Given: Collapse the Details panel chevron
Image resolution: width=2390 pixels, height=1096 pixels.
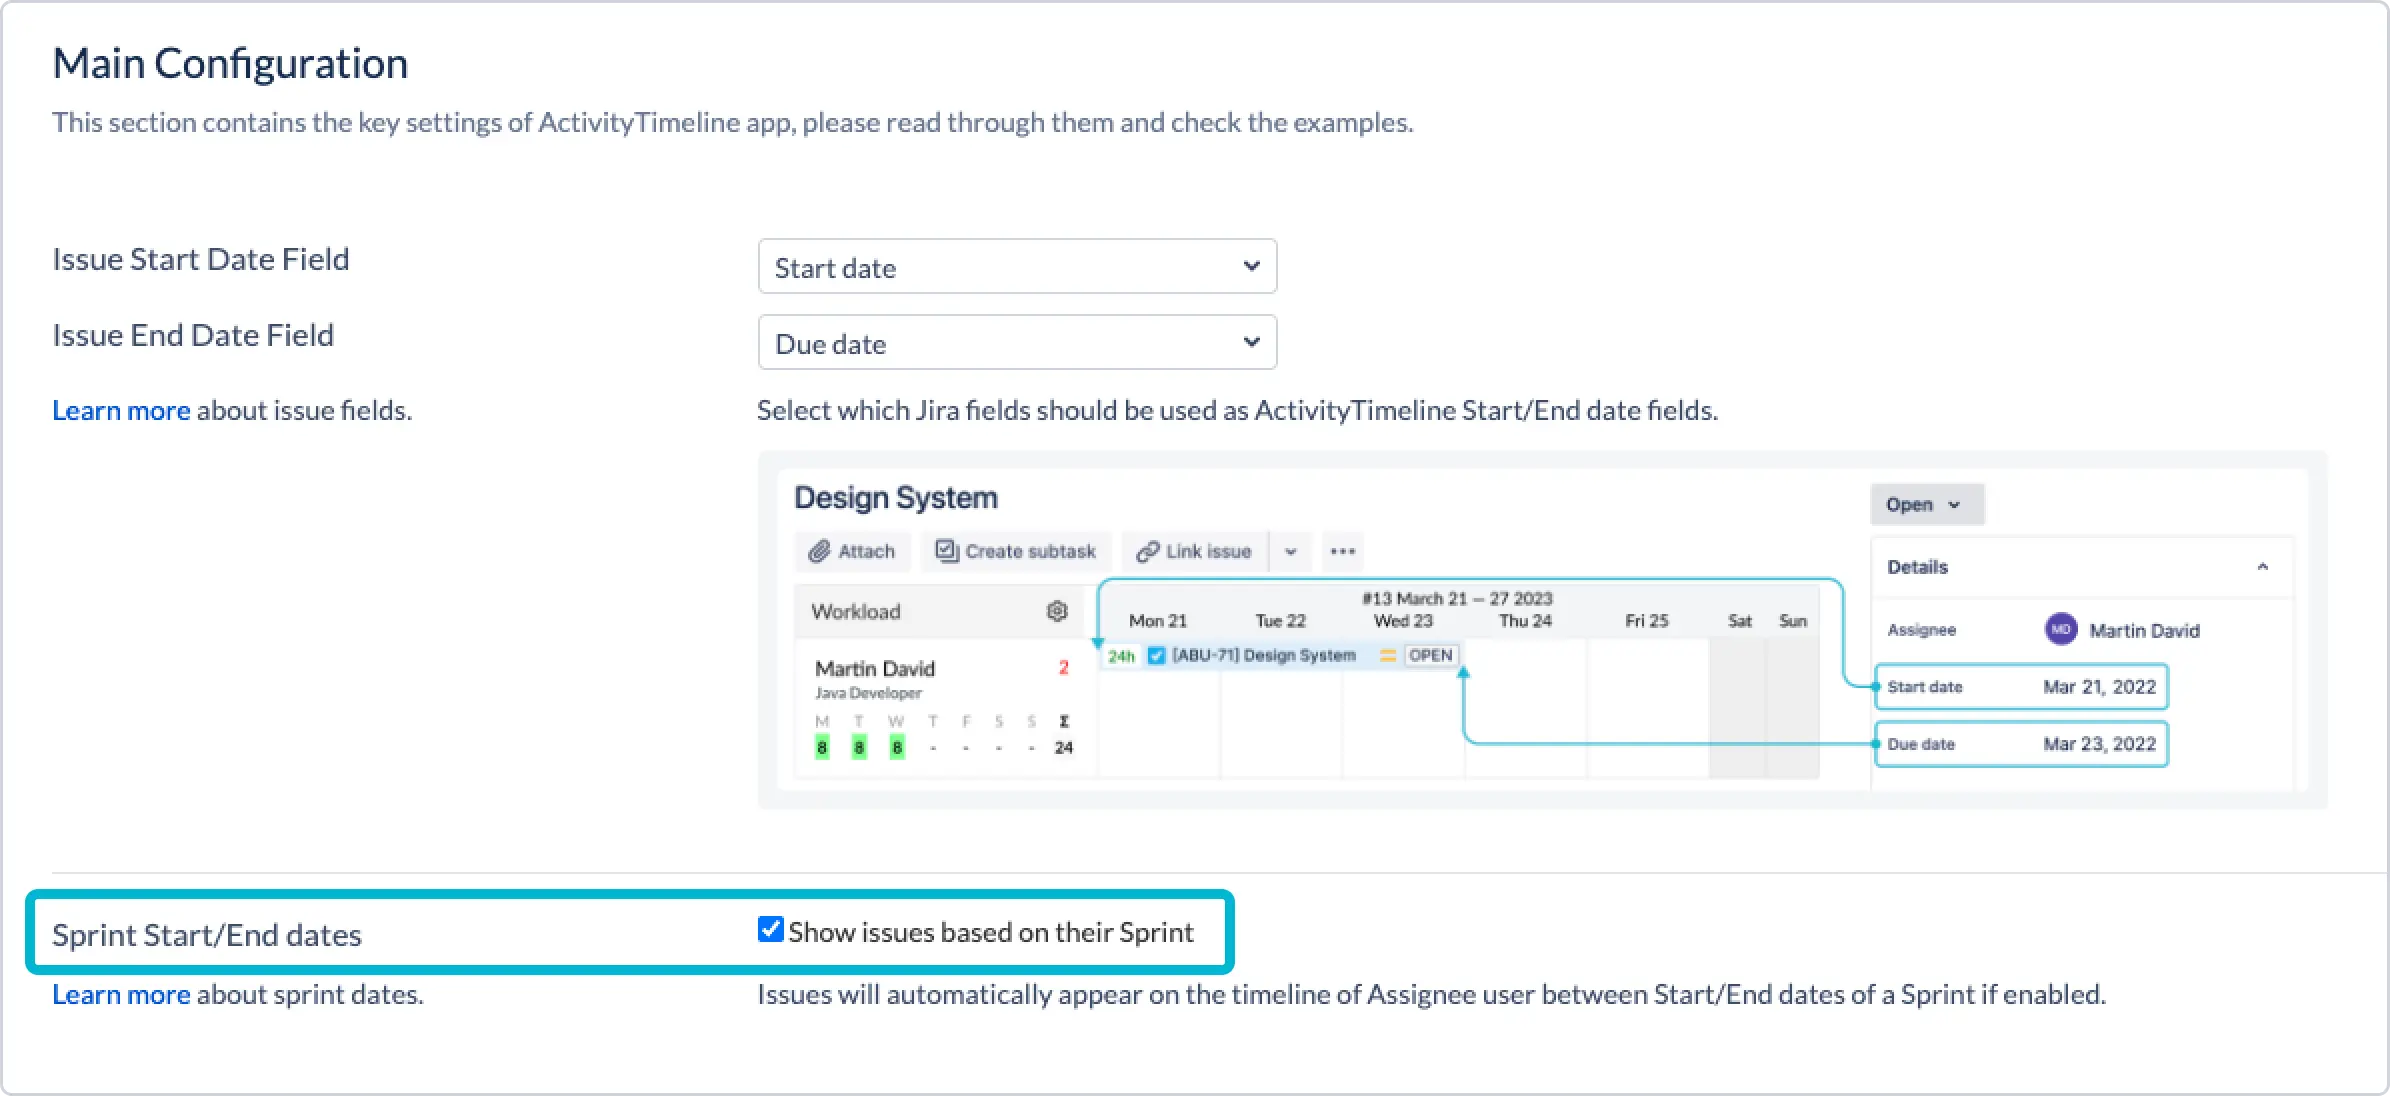Looking at the screenshot, I should click(2262, 567).
